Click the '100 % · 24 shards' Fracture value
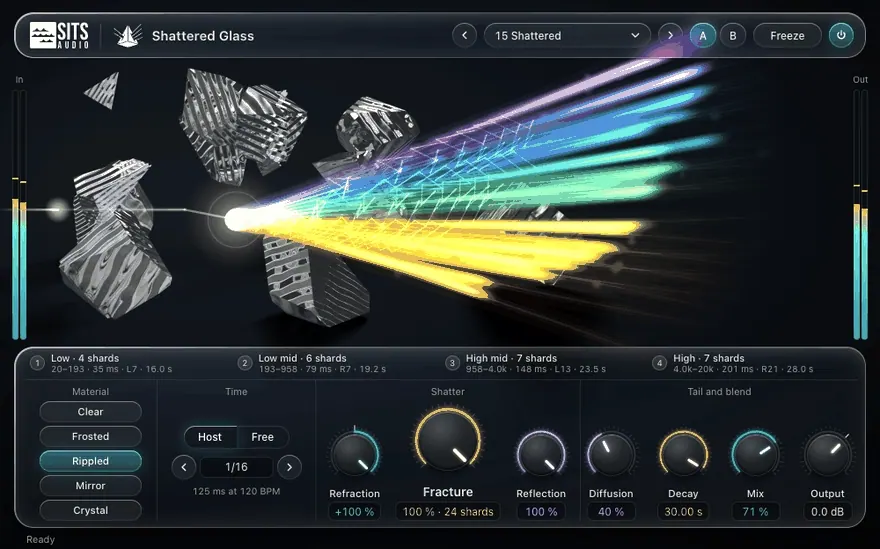 point(448,511)
